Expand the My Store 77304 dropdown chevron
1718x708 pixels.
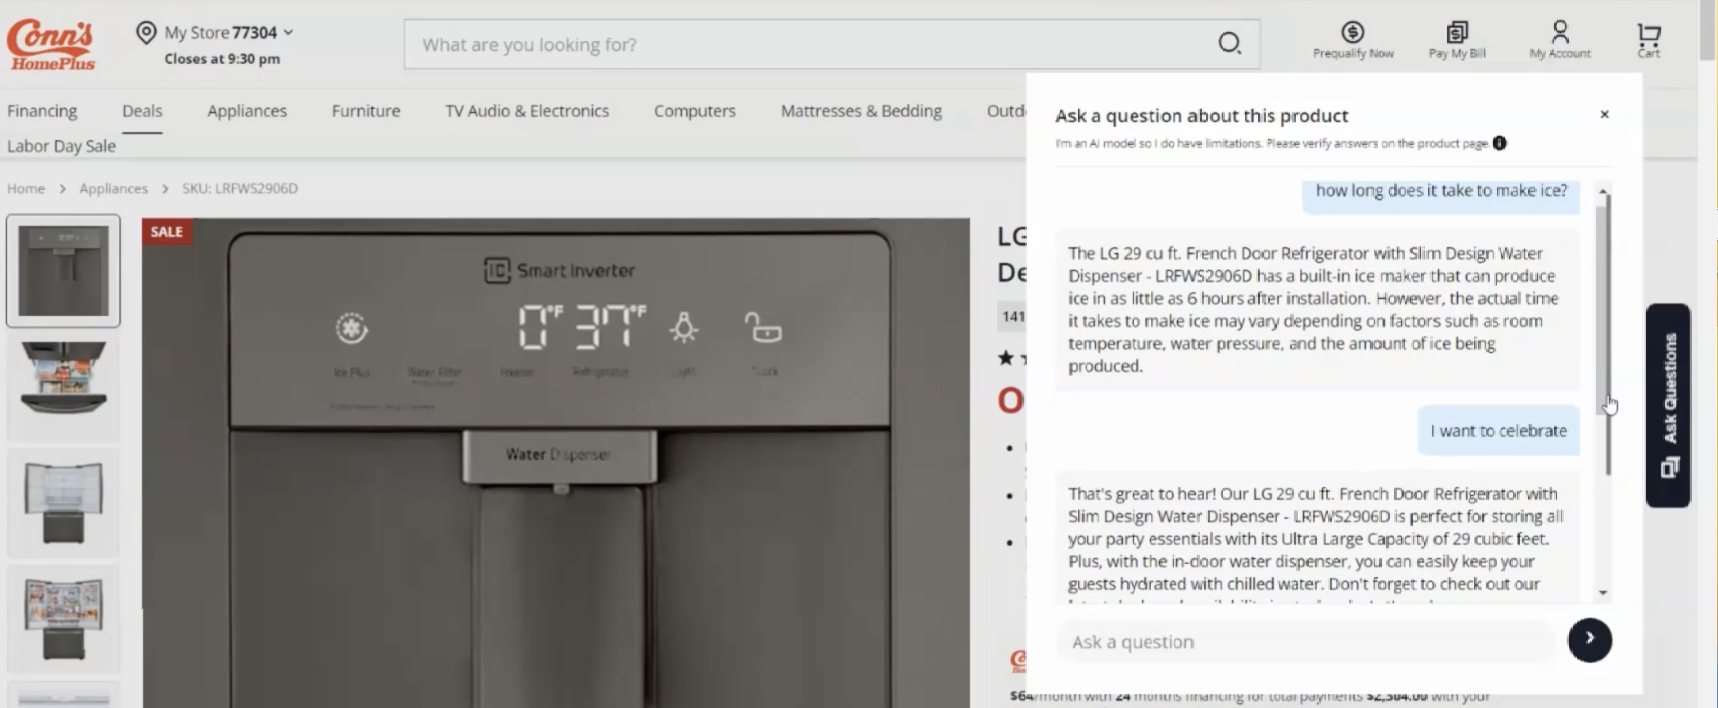coord(288,32)
